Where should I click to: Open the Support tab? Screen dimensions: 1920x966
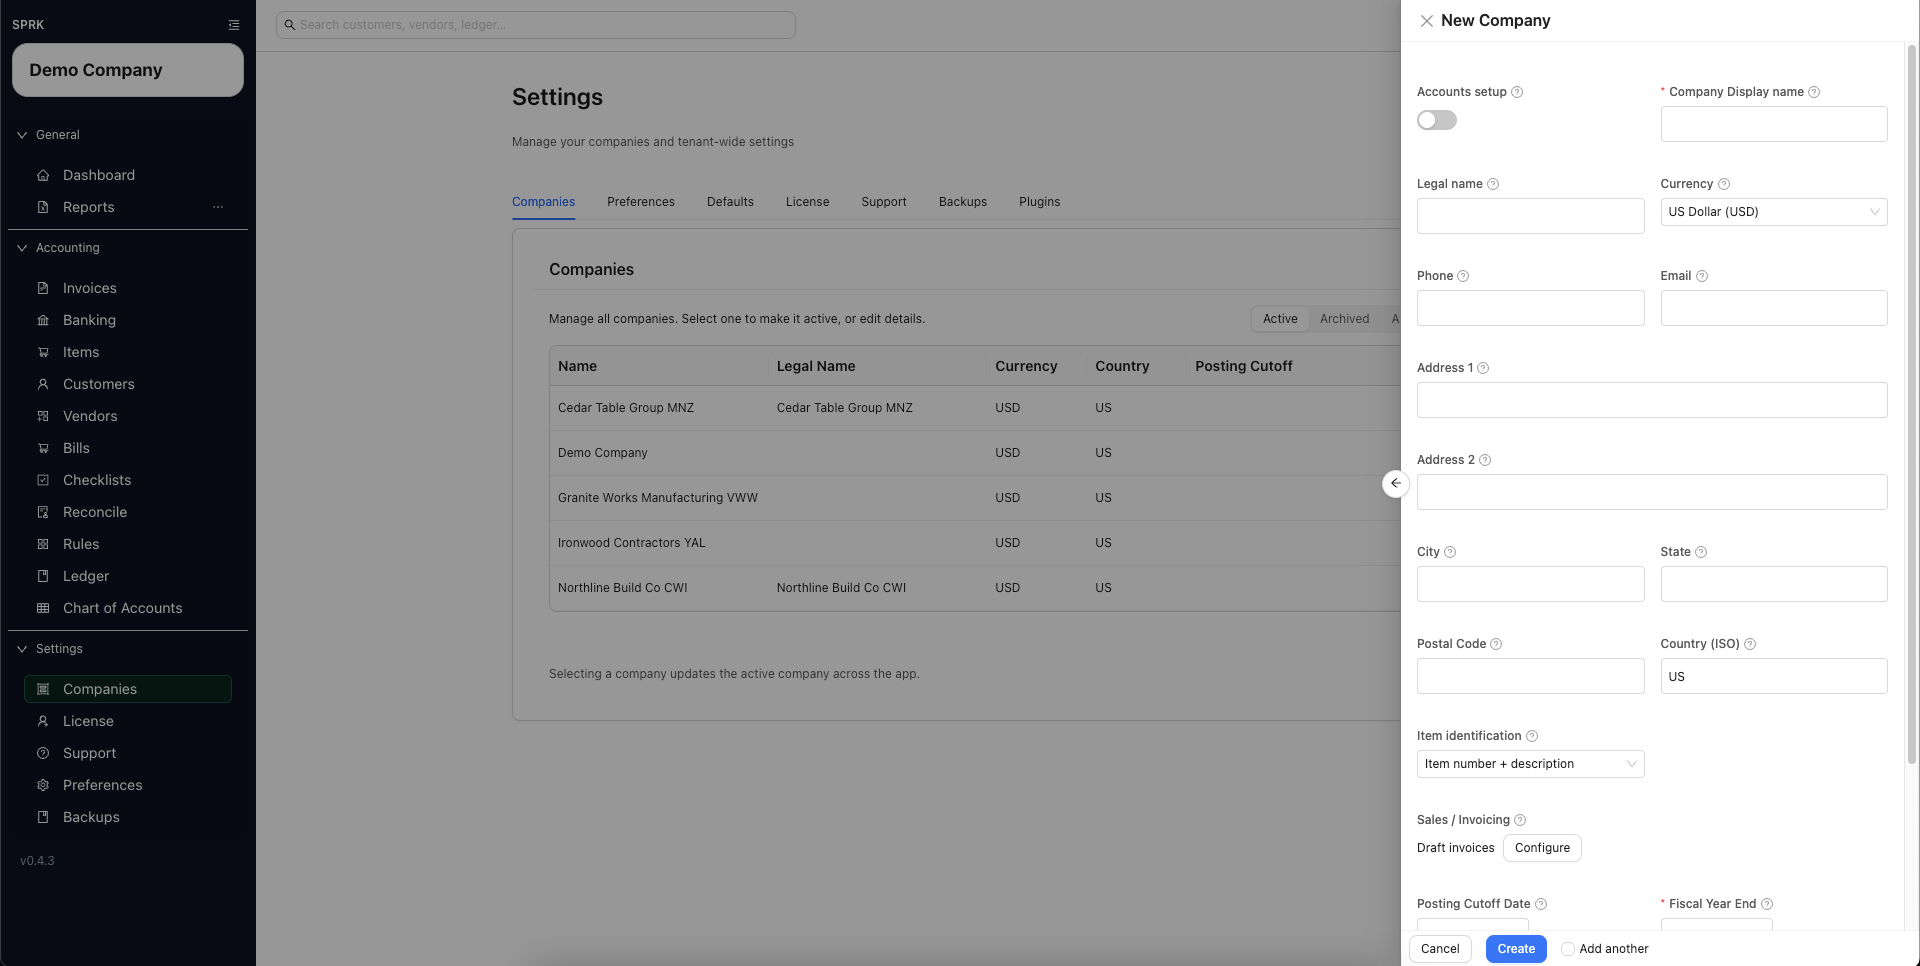(x=884, y=202)
